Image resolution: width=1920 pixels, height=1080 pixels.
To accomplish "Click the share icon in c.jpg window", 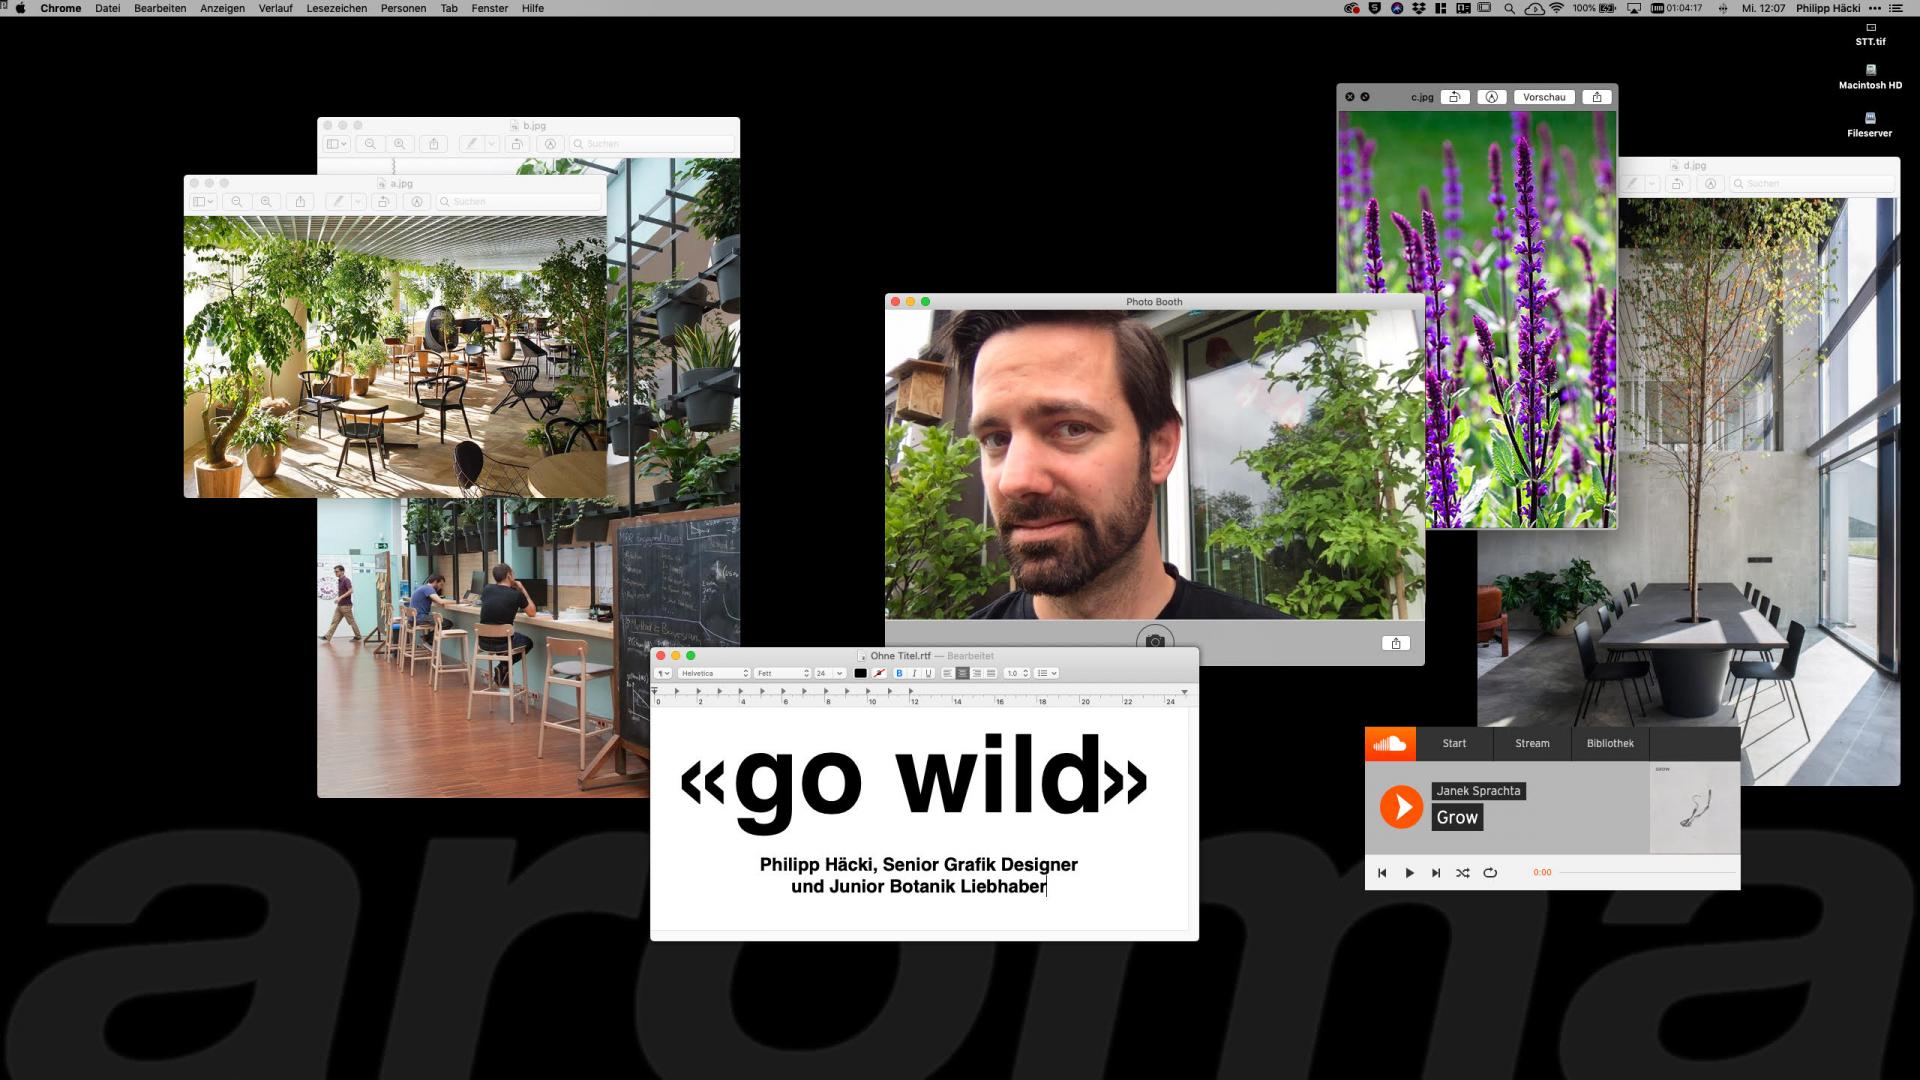I will [x=1597, y=97].
